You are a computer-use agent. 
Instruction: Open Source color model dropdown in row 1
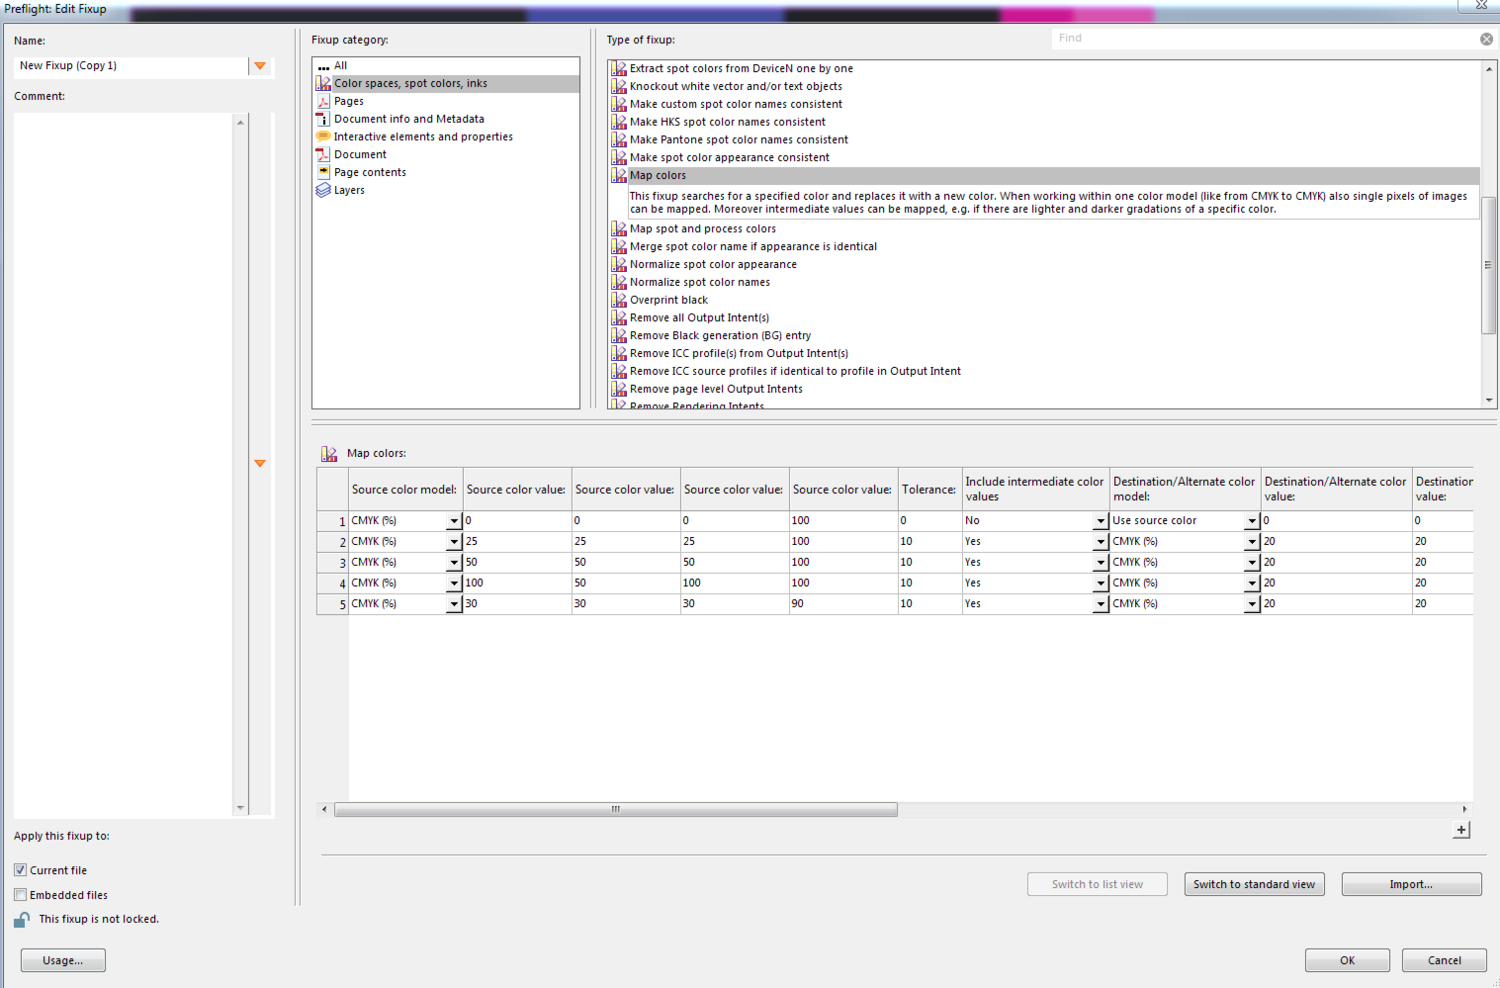point(453,521)
